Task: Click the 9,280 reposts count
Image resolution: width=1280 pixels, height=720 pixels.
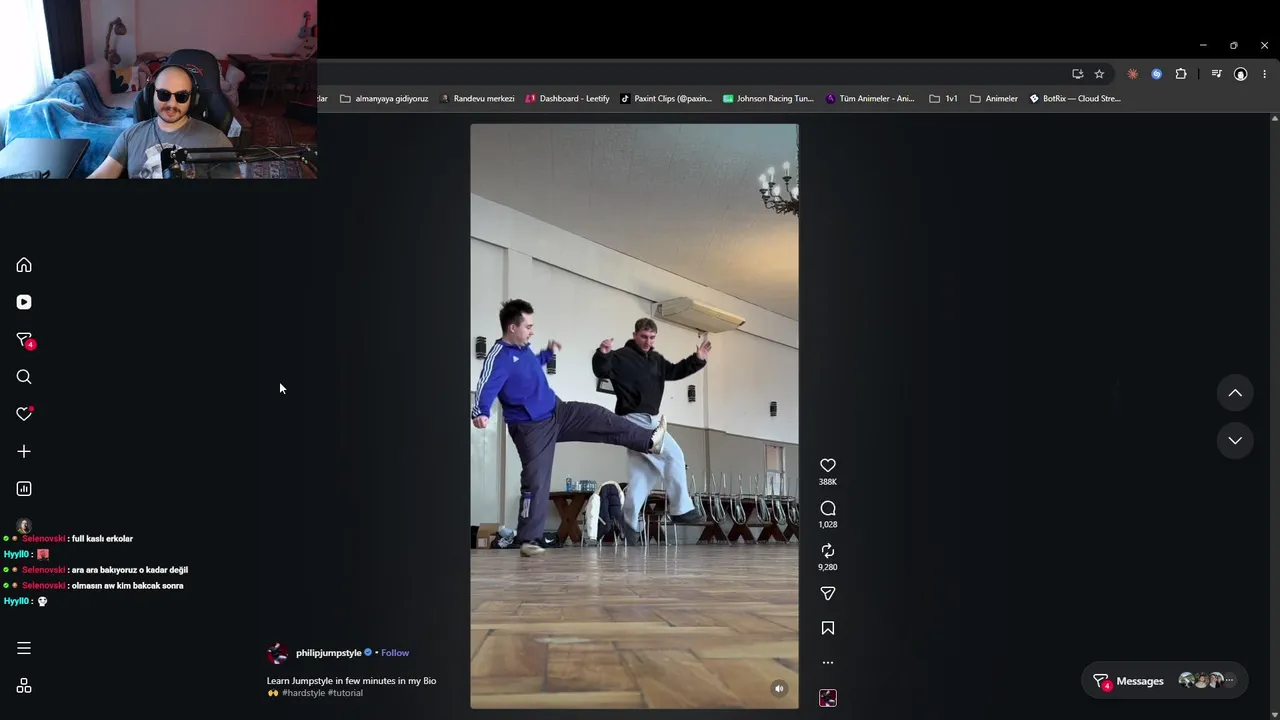Action: click(x=828, y=567)
